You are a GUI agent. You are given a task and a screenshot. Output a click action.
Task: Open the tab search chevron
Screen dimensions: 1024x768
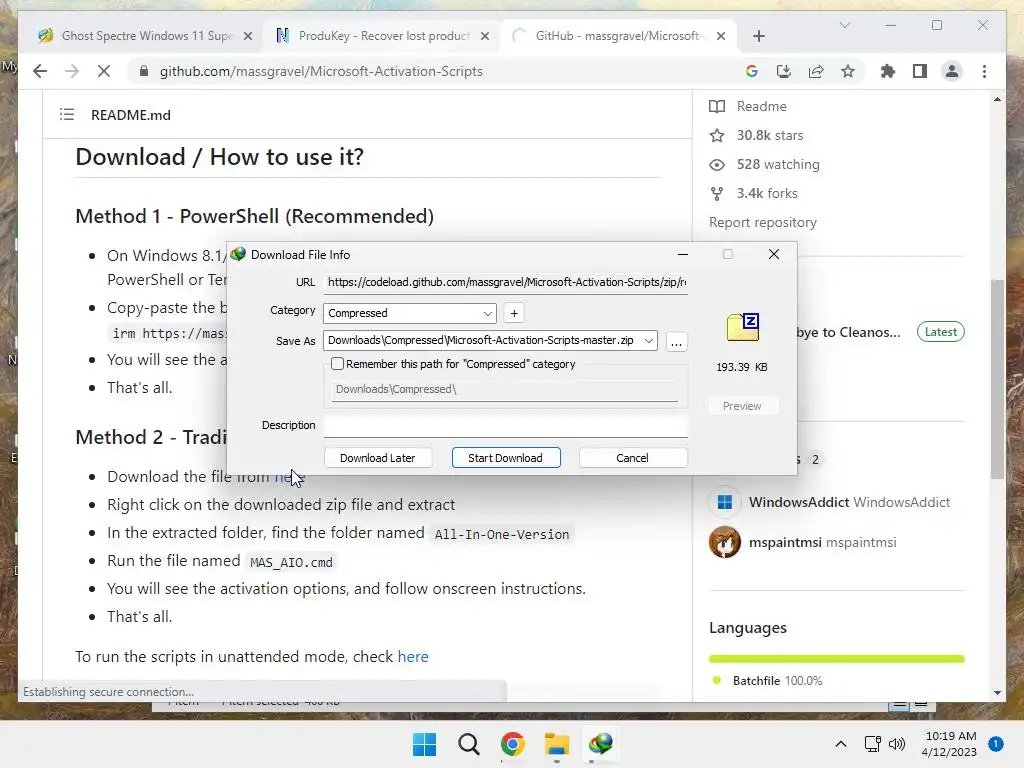pyautogui.click(x=844, y=25)
